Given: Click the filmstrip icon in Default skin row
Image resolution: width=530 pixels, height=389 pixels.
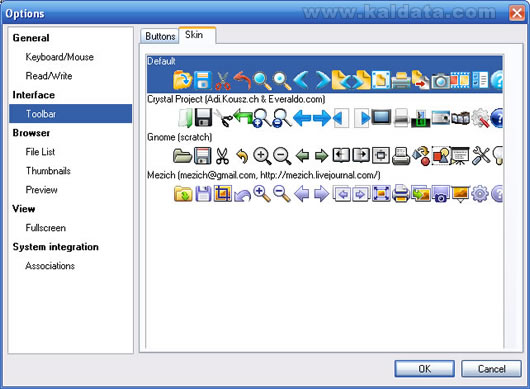Looking at the screenshot, I should 460,80.
